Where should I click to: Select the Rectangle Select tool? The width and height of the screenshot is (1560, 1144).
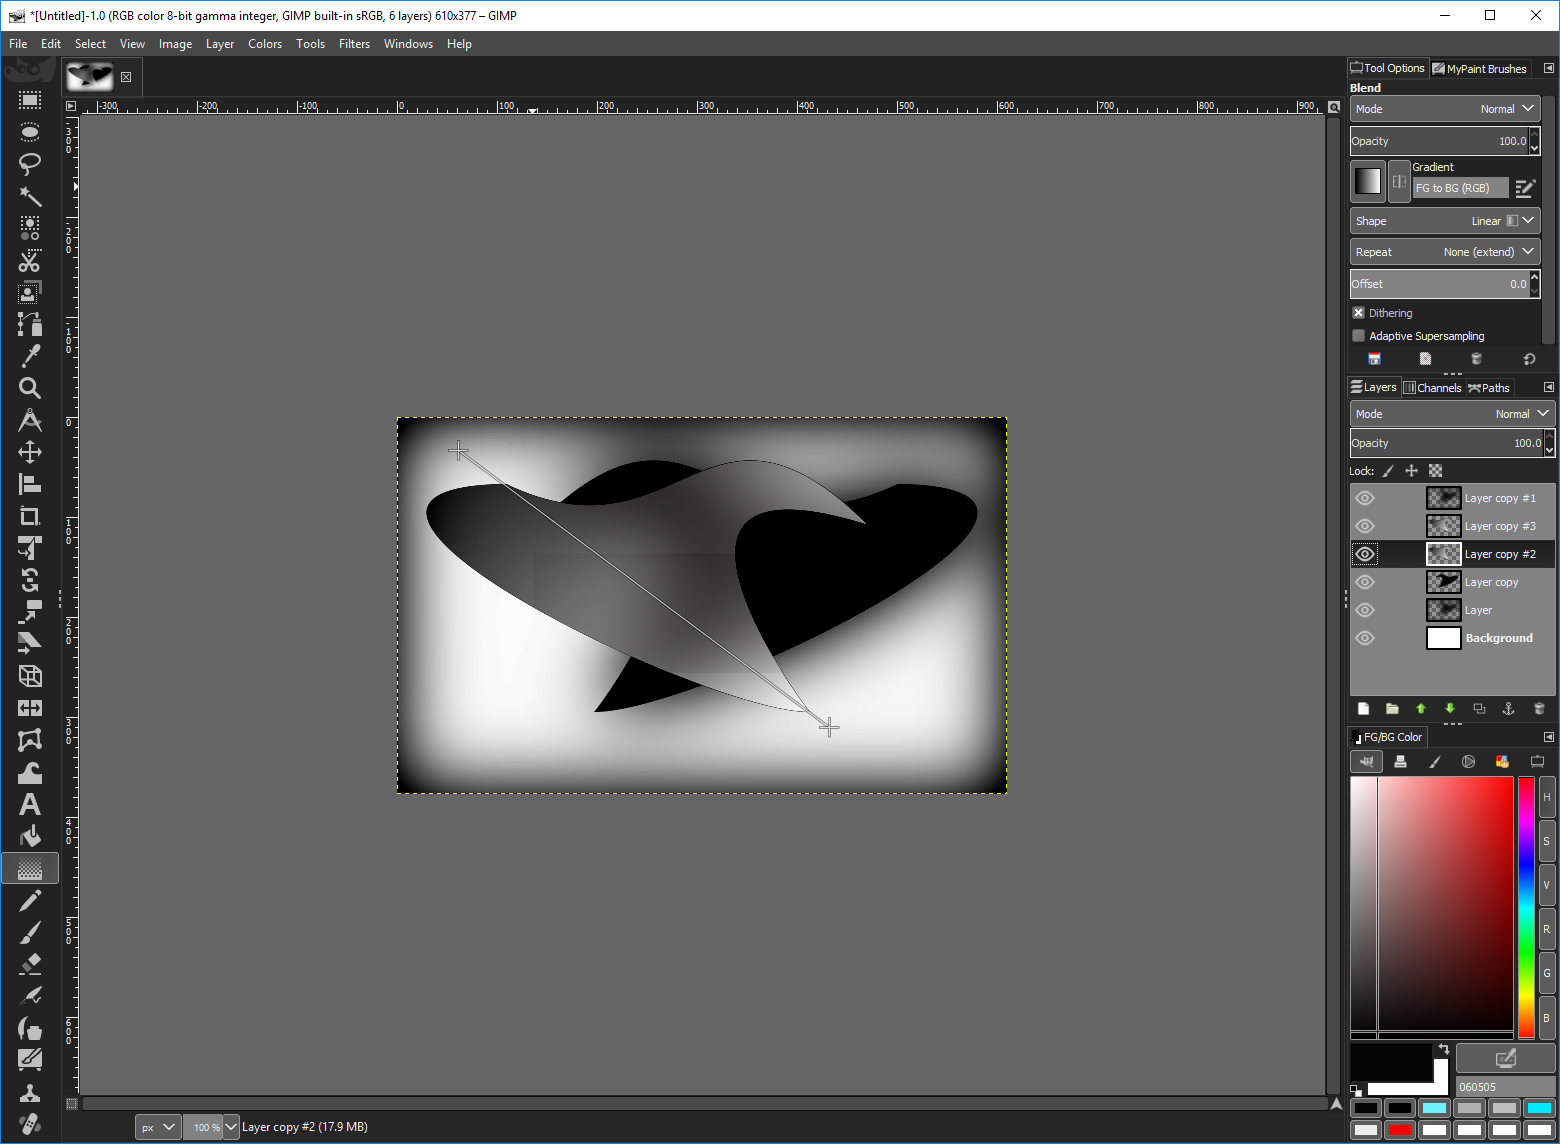point(30,100)
